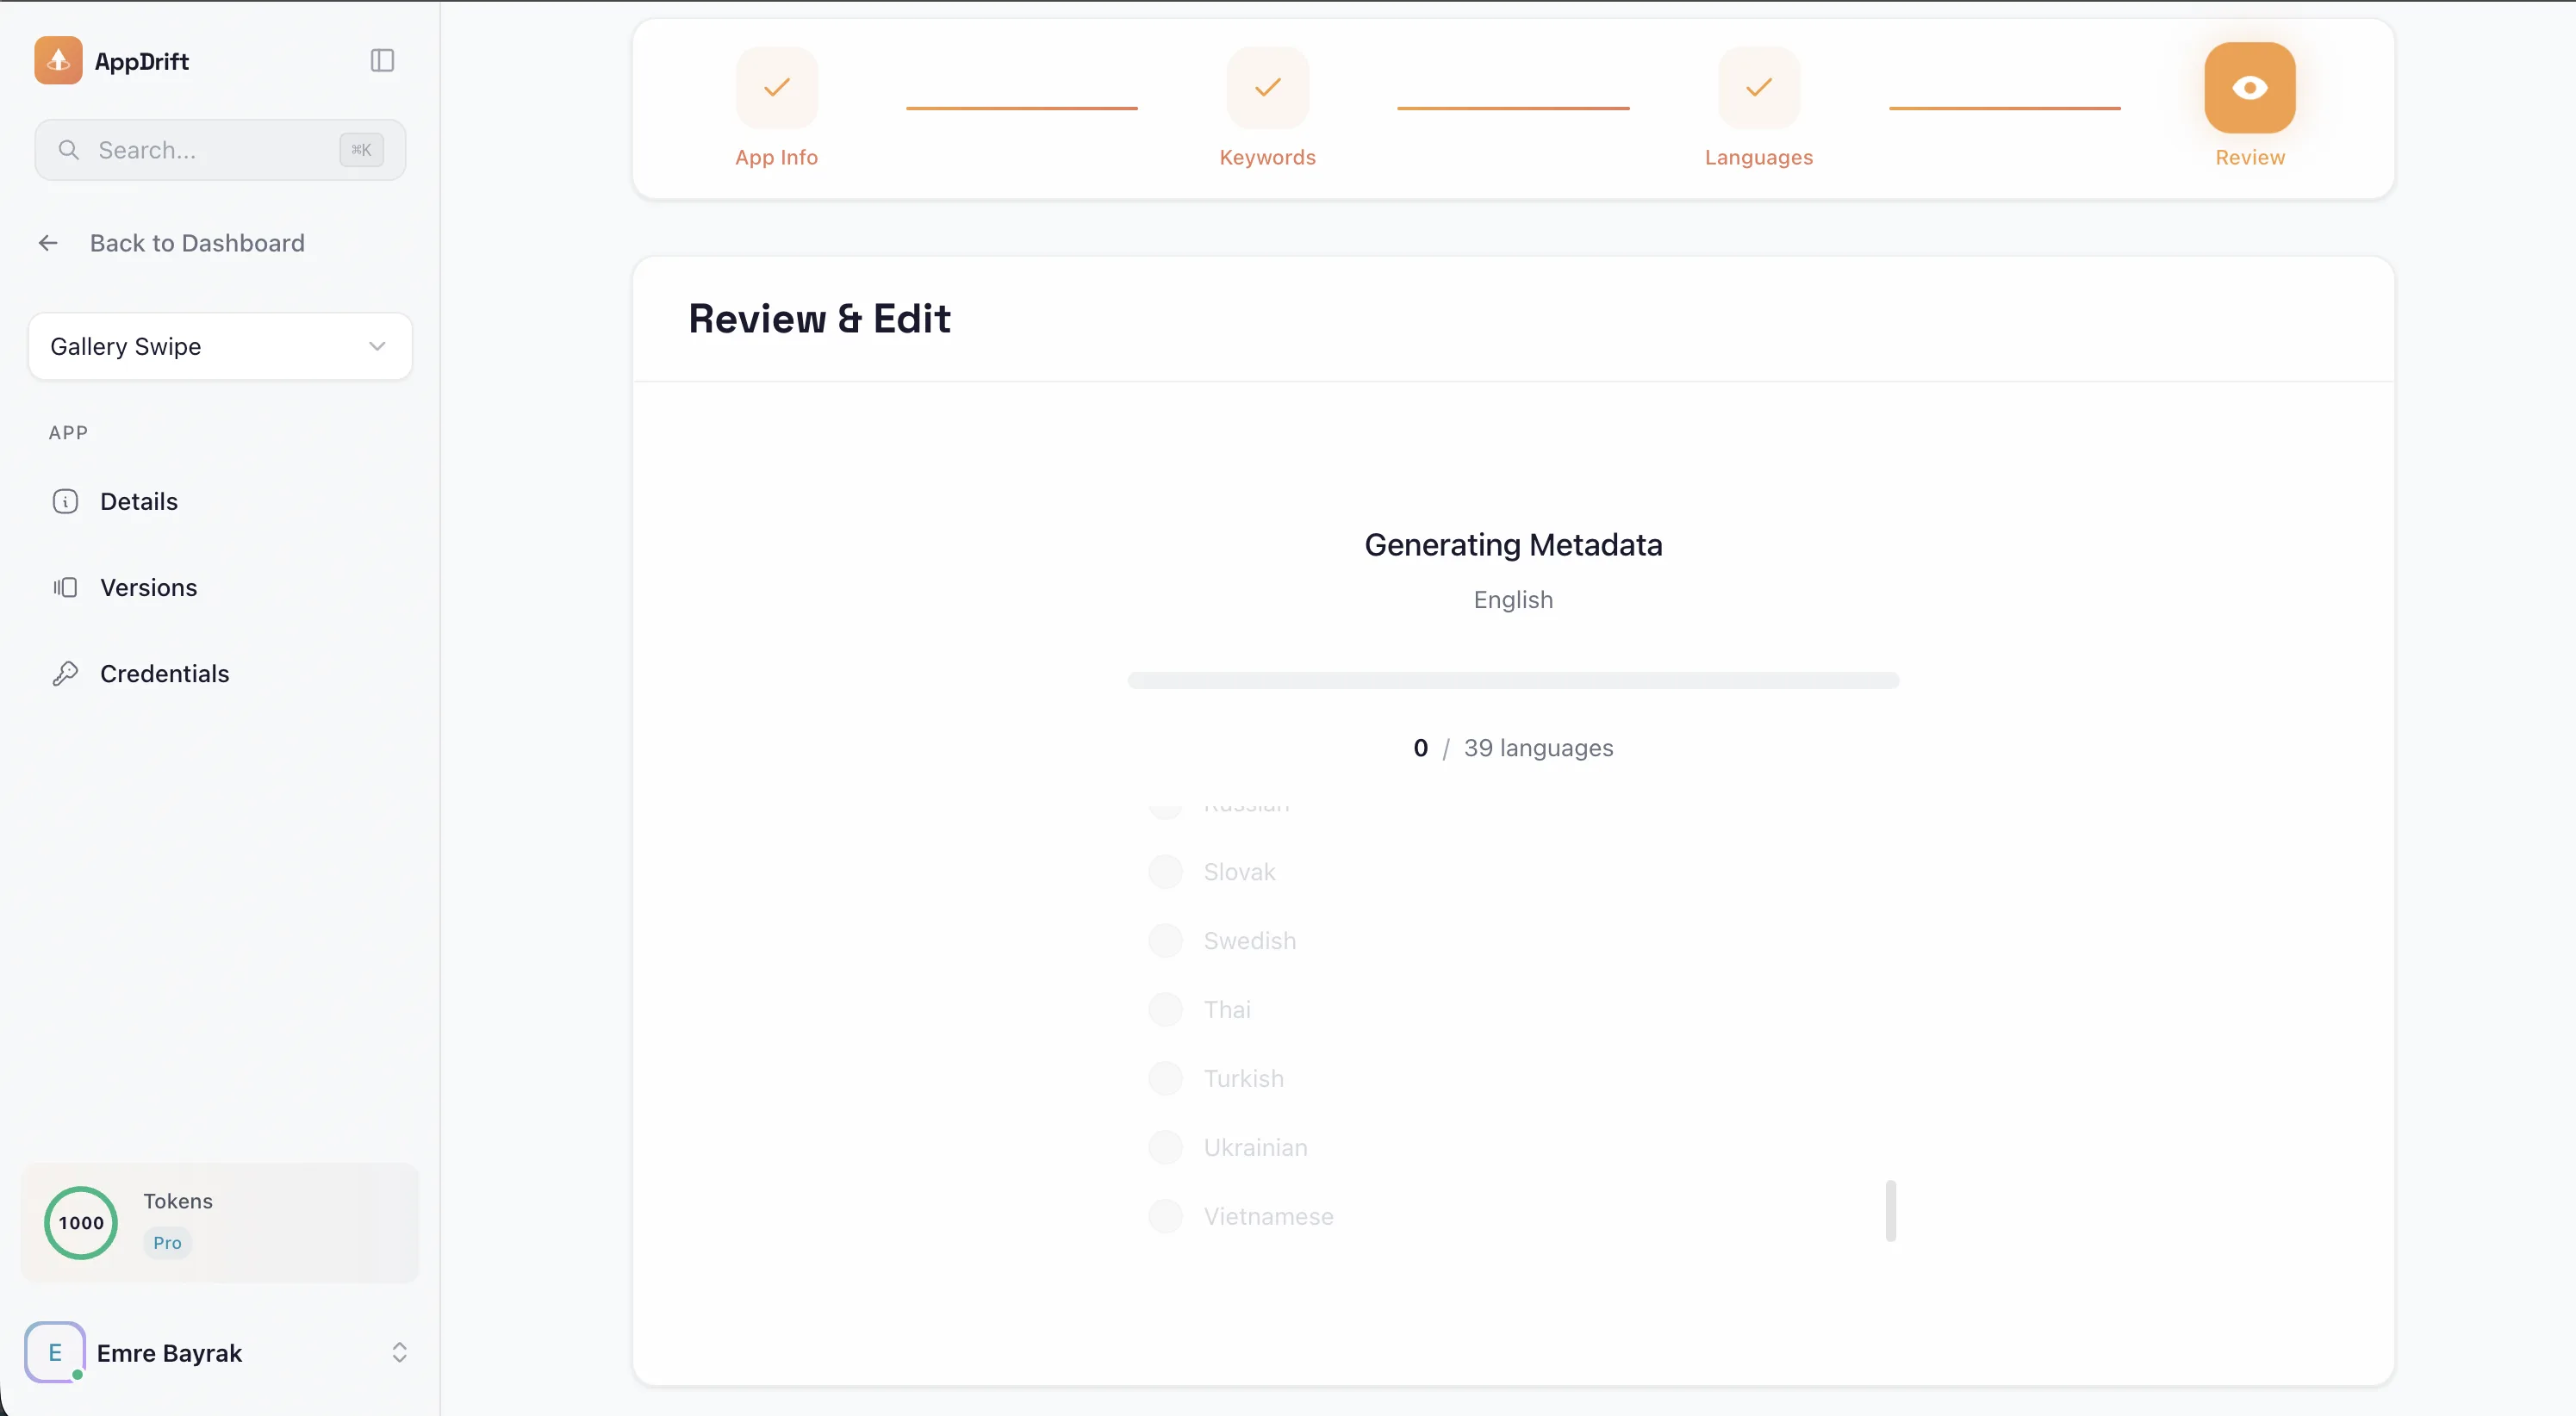Click the Swedish status circle
2576x1416 pixels.
(1166, 941)
